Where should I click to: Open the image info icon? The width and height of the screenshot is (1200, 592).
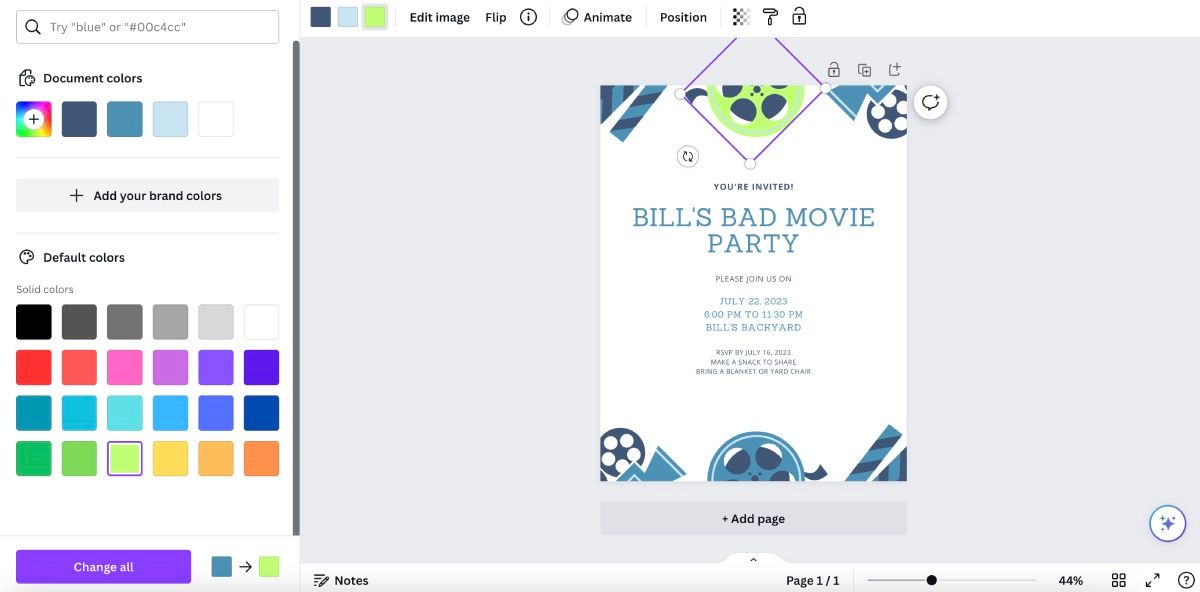pyautogui.click(x=529, y=17)
